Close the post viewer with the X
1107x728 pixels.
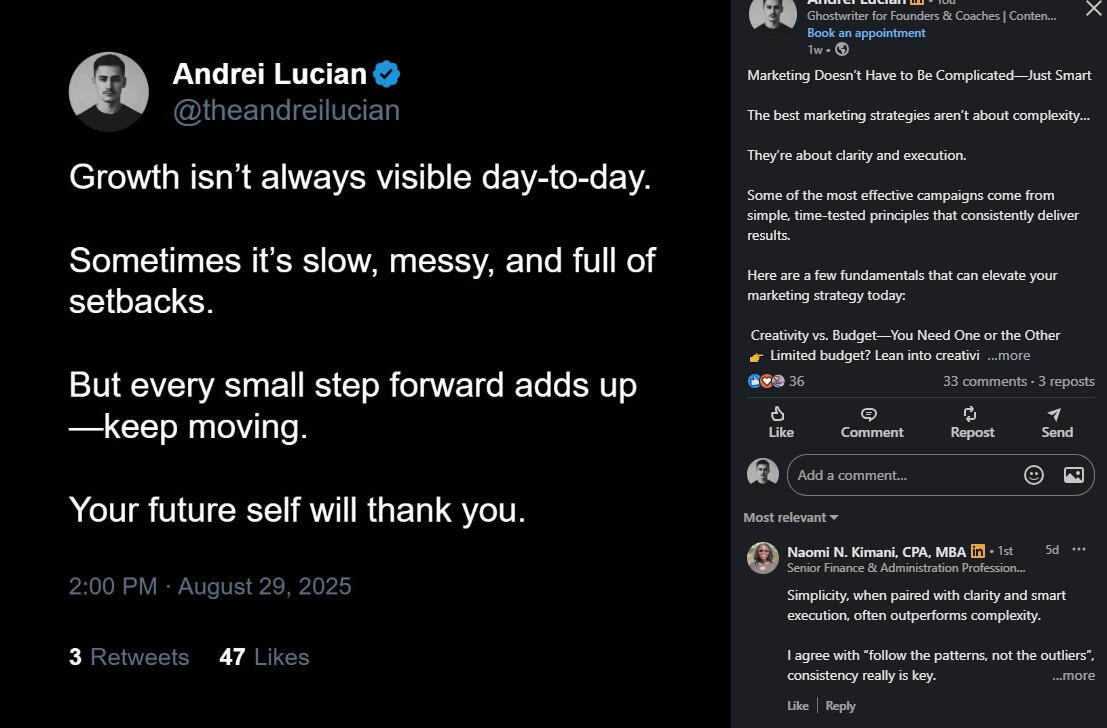point(1093,9)
